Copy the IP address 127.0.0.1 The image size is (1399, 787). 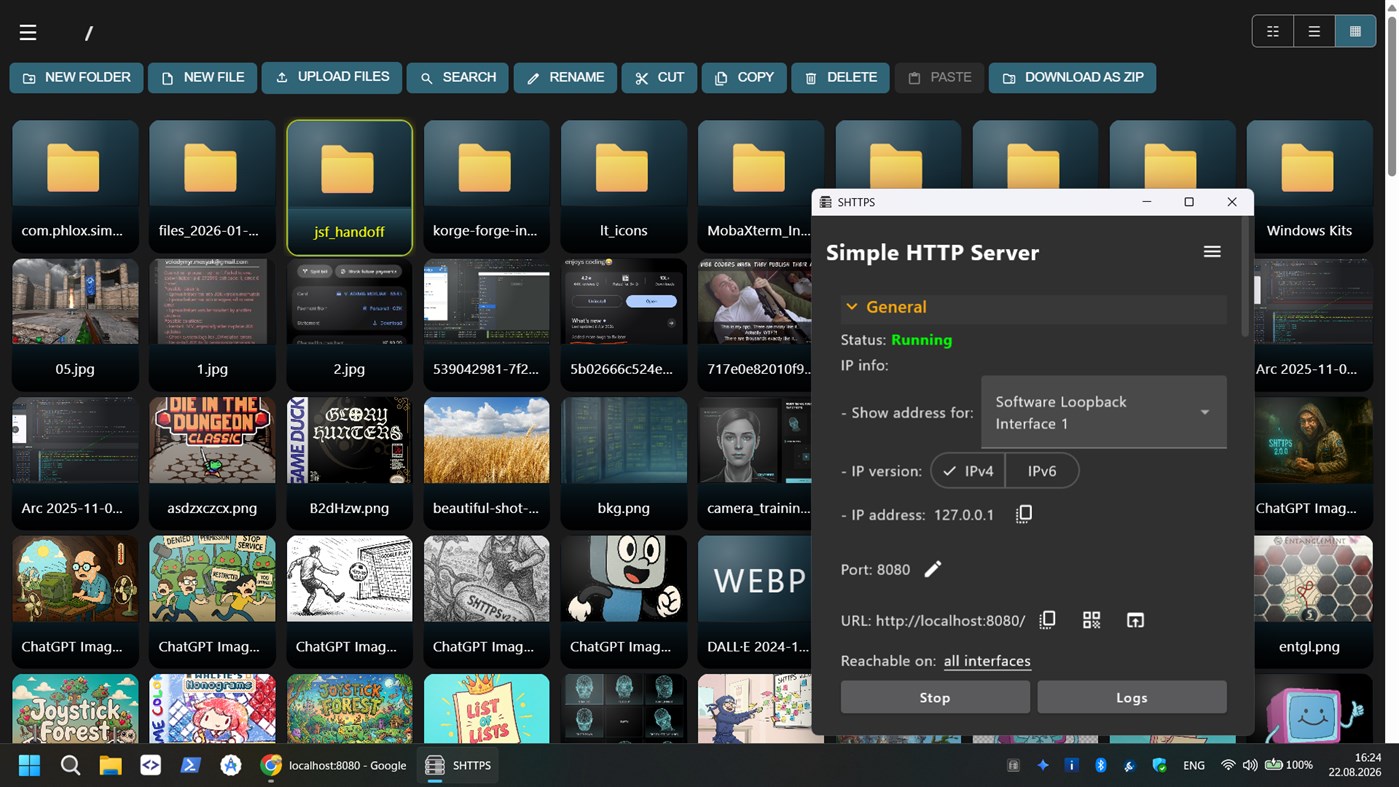[x=1024, y=514]
